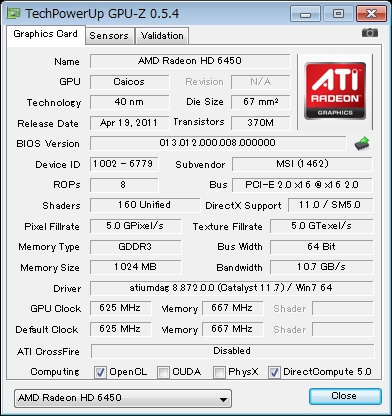Click the DirectX Support field 11.0 / SM5.0

330,205
